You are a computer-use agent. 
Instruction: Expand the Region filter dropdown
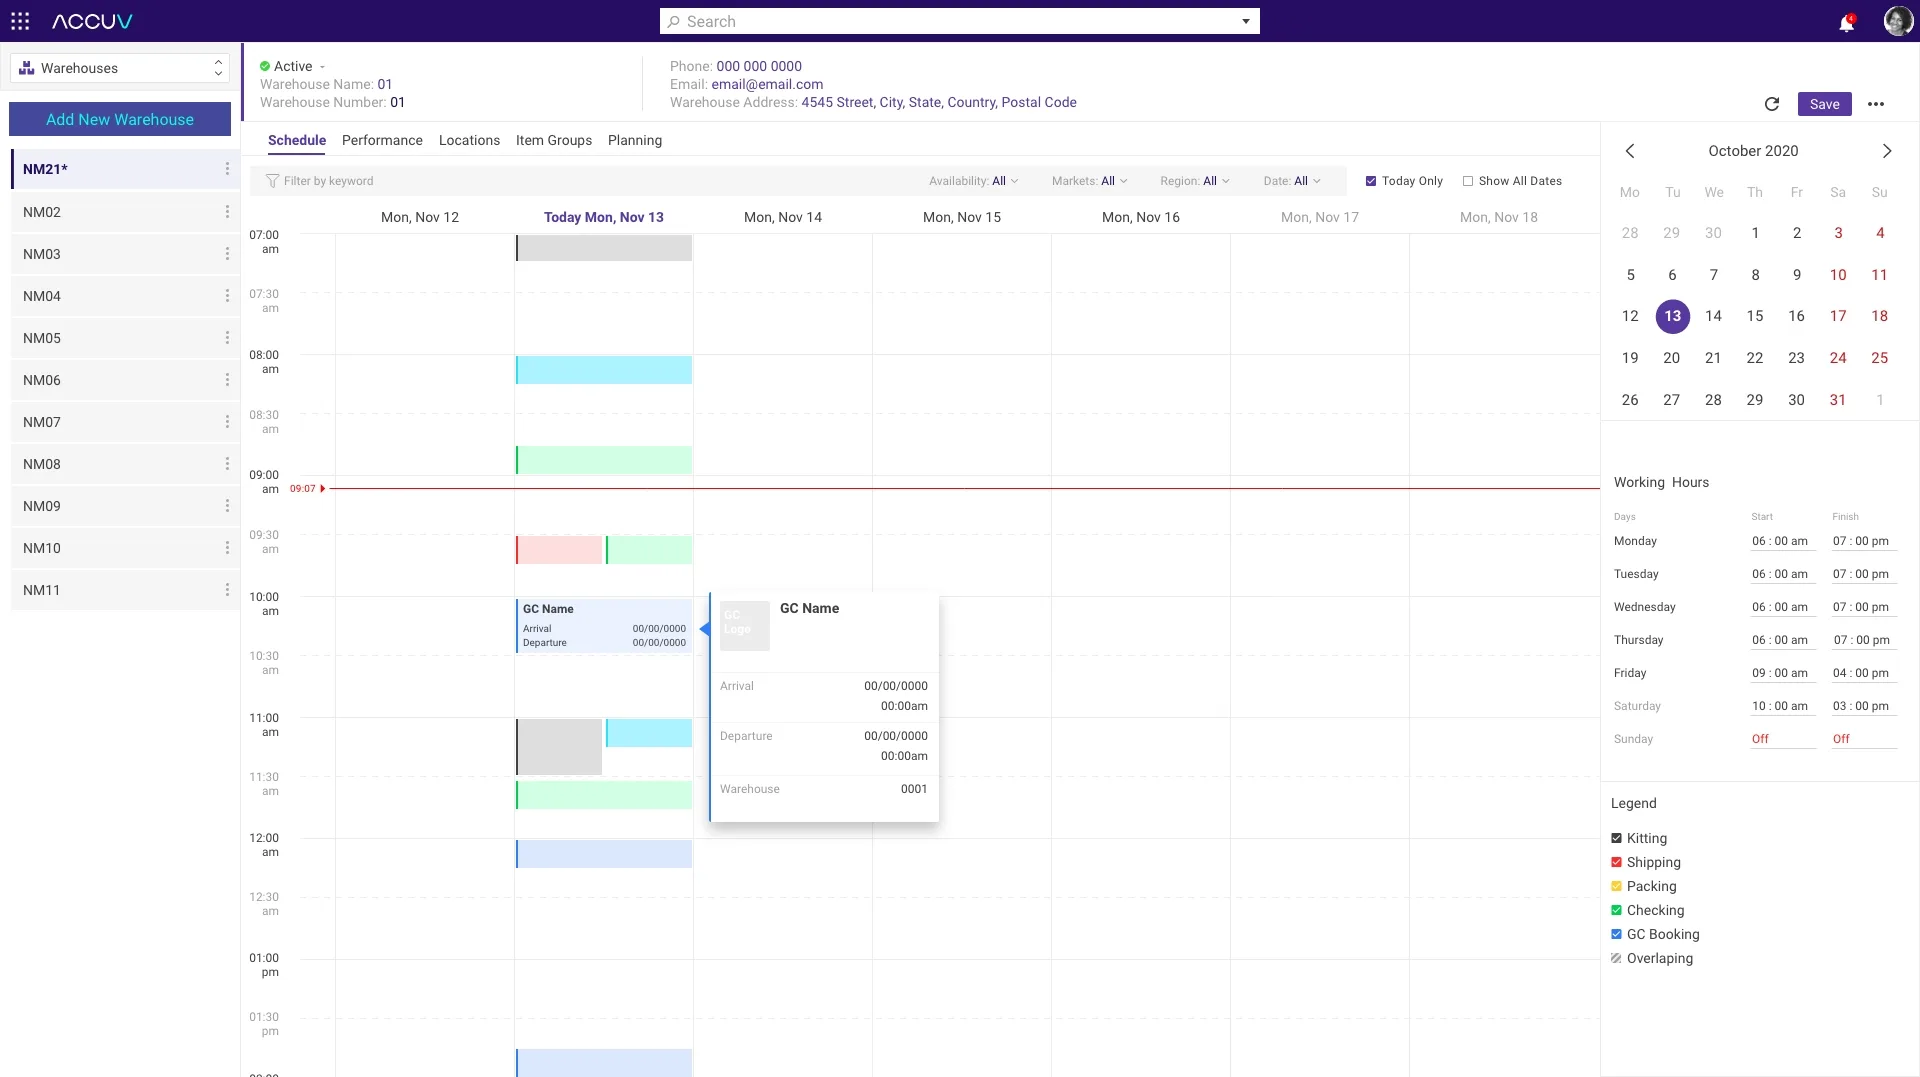tap(1195, 181)
